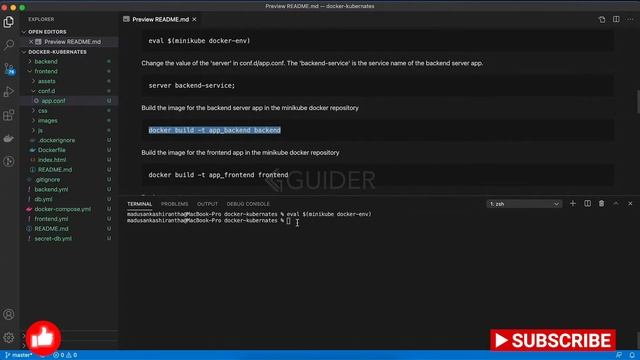Close Preview README.md in Open Editors

tap(31, 42)
